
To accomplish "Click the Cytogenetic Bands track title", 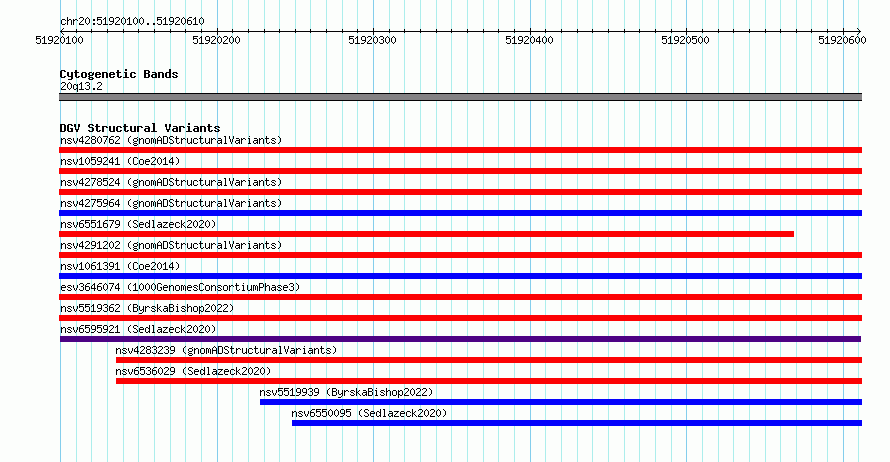I will click(119, 74).
